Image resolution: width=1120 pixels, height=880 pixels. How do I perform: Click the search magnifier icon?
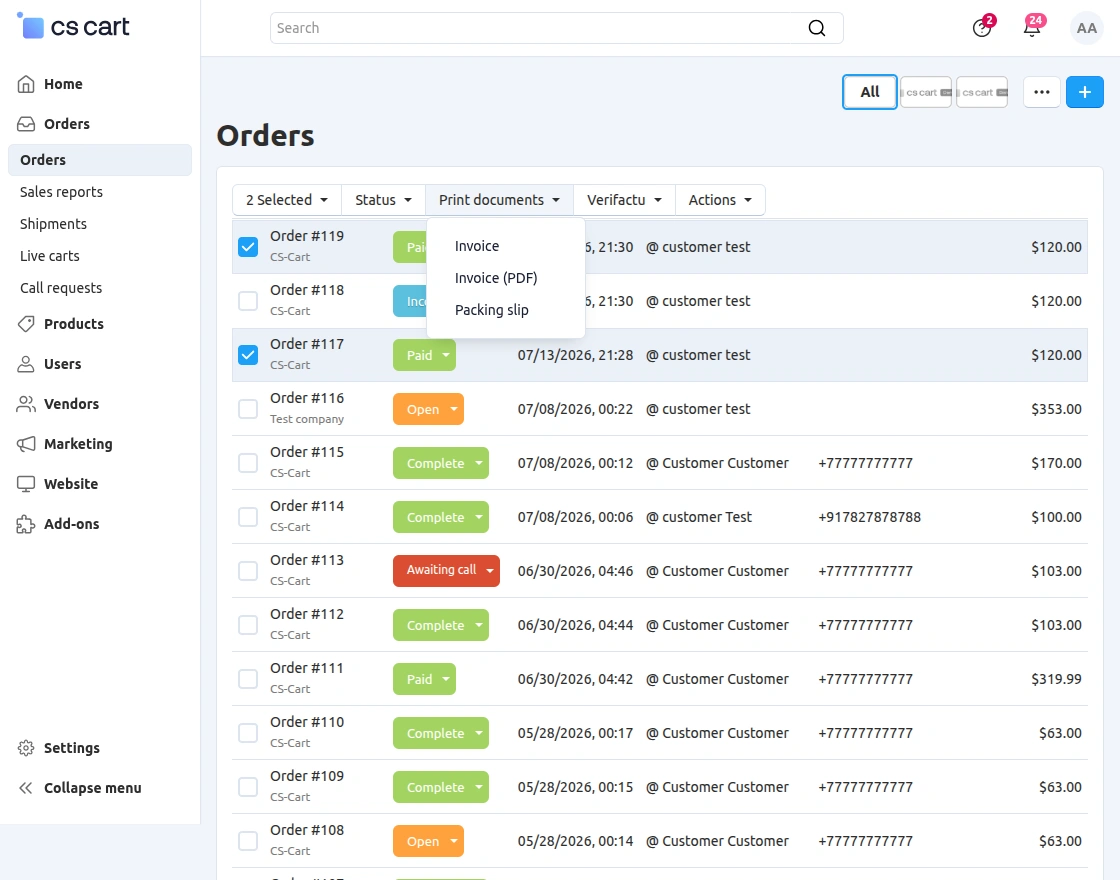coord(816,28)
